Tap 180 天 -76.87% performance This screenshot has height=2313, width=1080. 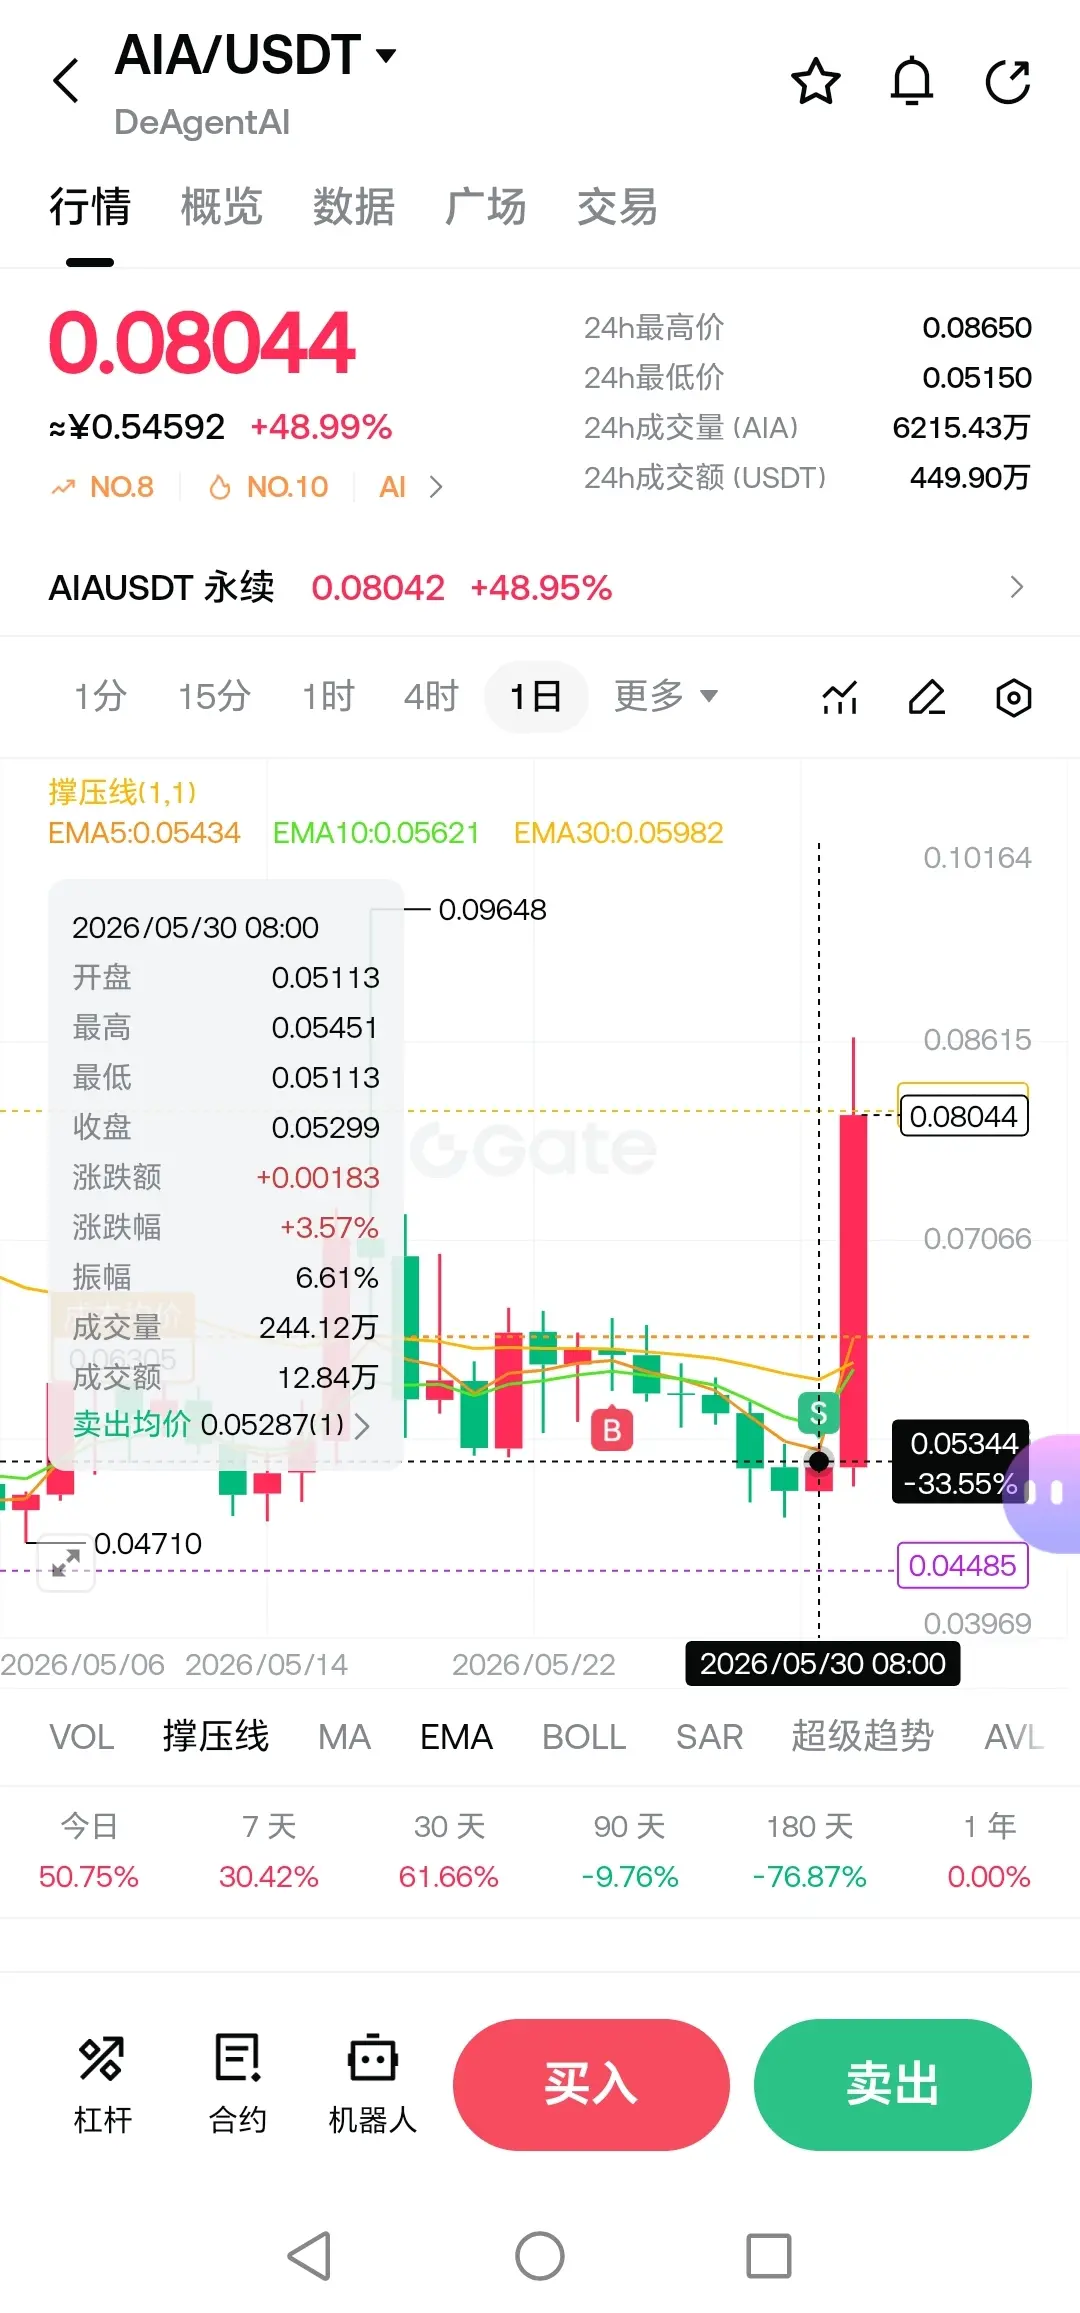pyautogui.click(x=809, y=1851)
